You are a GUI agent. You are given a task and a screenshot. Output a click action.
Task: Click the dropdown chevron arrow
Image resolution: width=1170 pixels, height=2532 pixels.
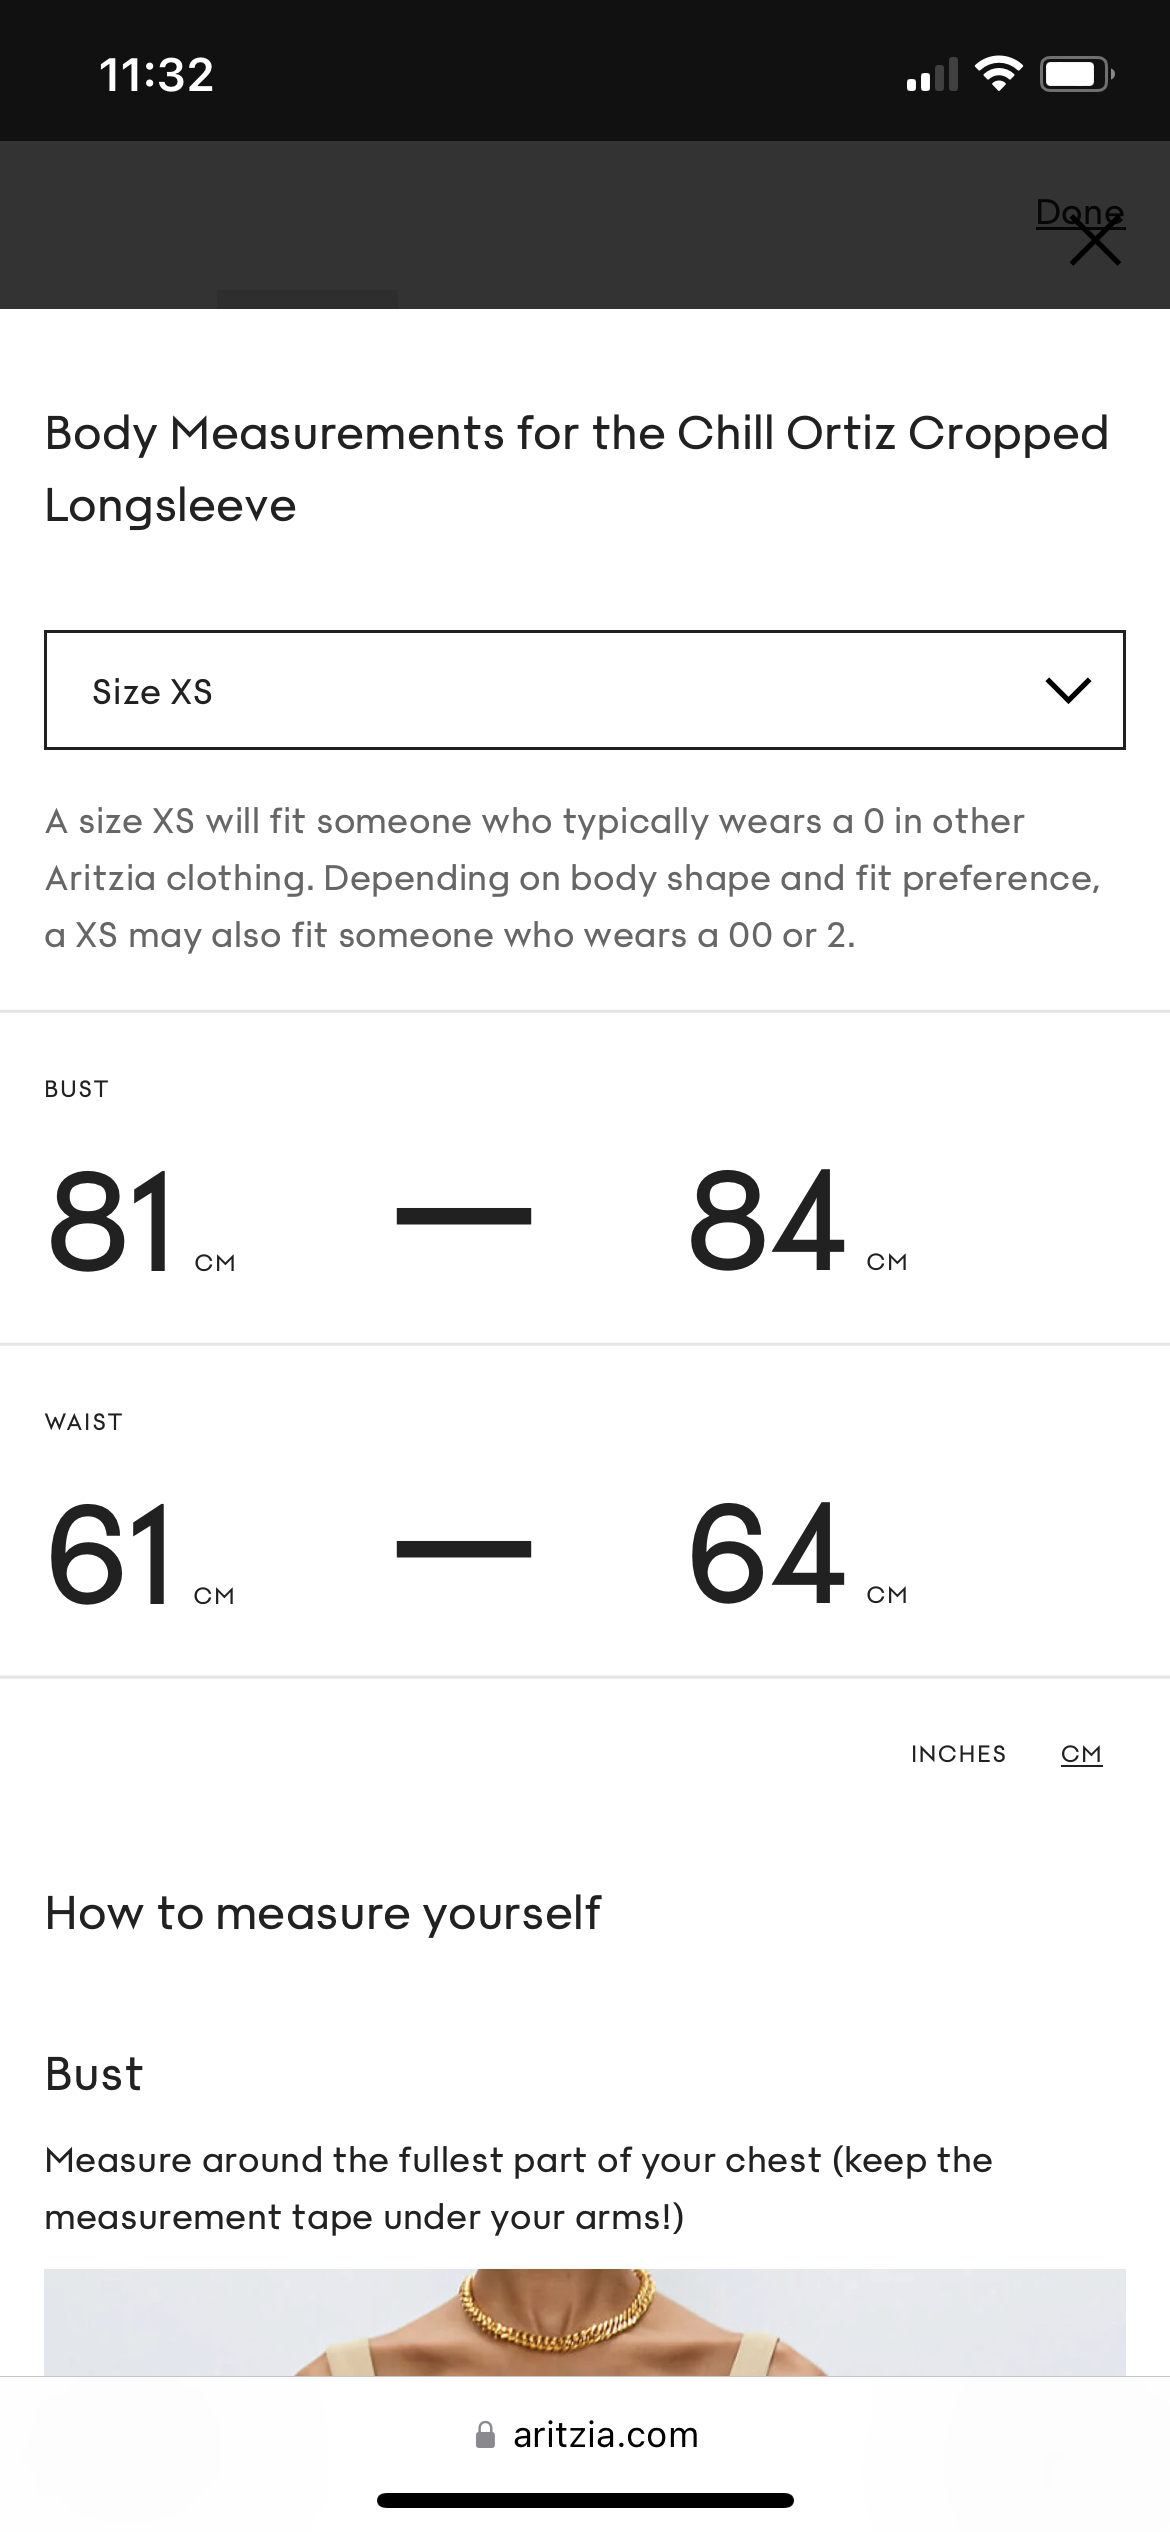point(1068,690)
